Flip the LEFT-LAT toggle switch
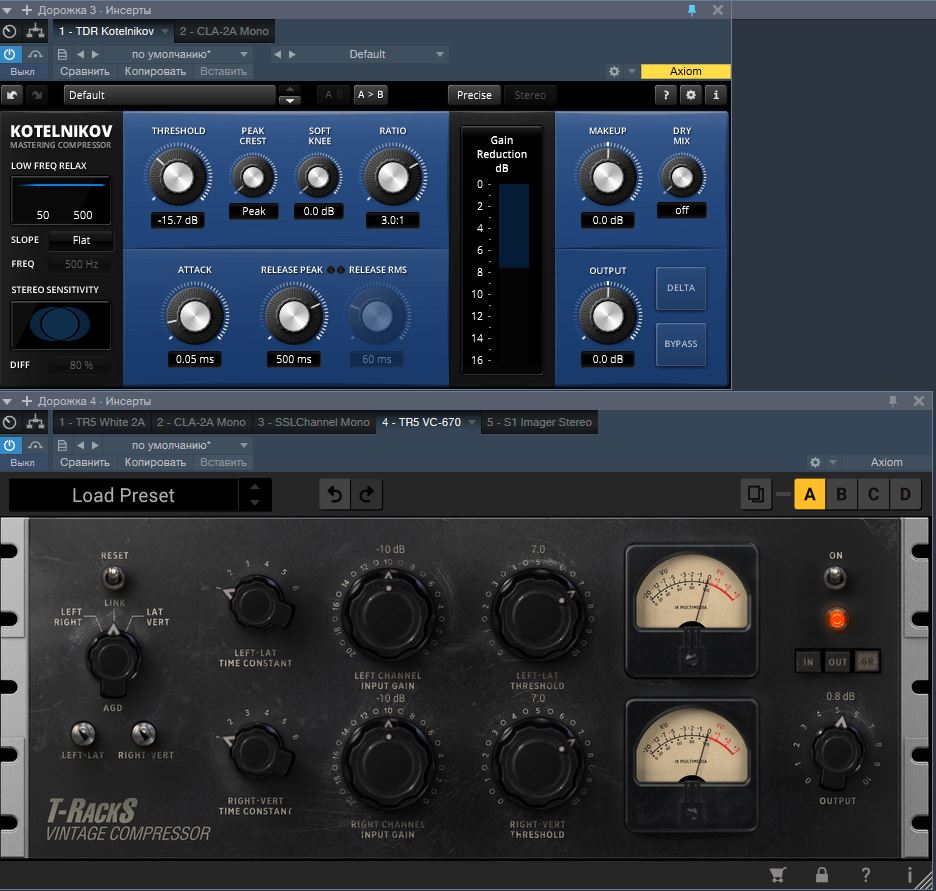This screenshot has height=891, width=936. (x=83, y=733)
